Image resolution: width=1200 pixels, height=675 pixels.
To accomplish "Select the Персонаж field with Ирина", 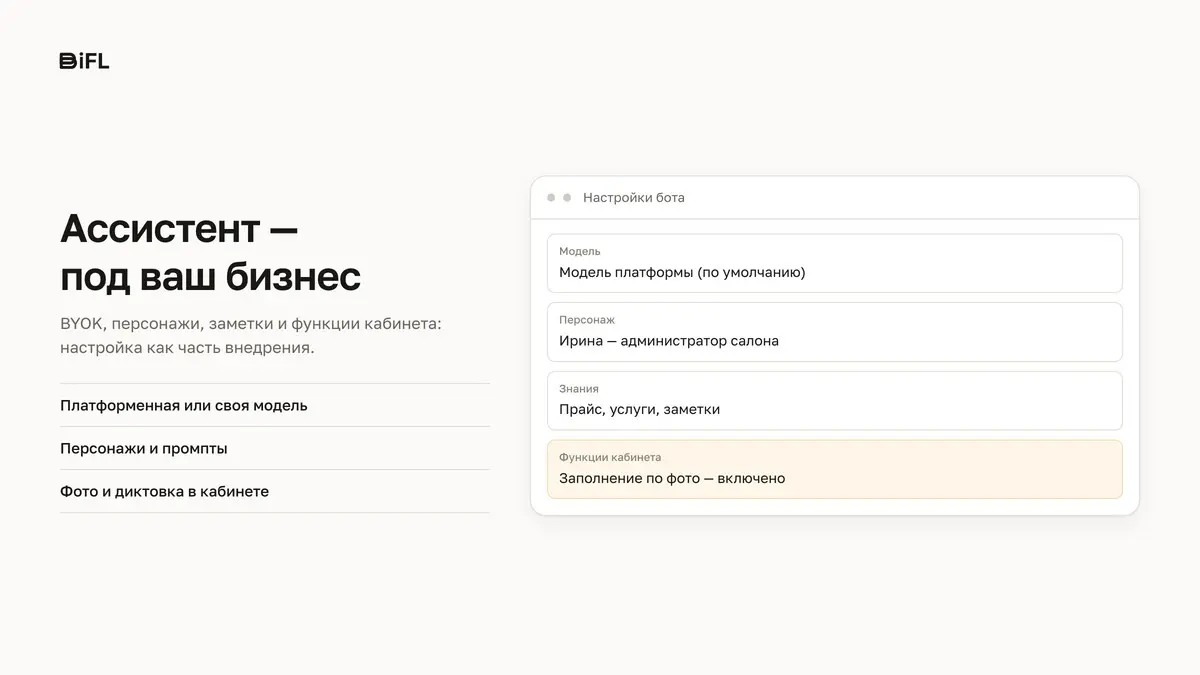I will (834, 332).
